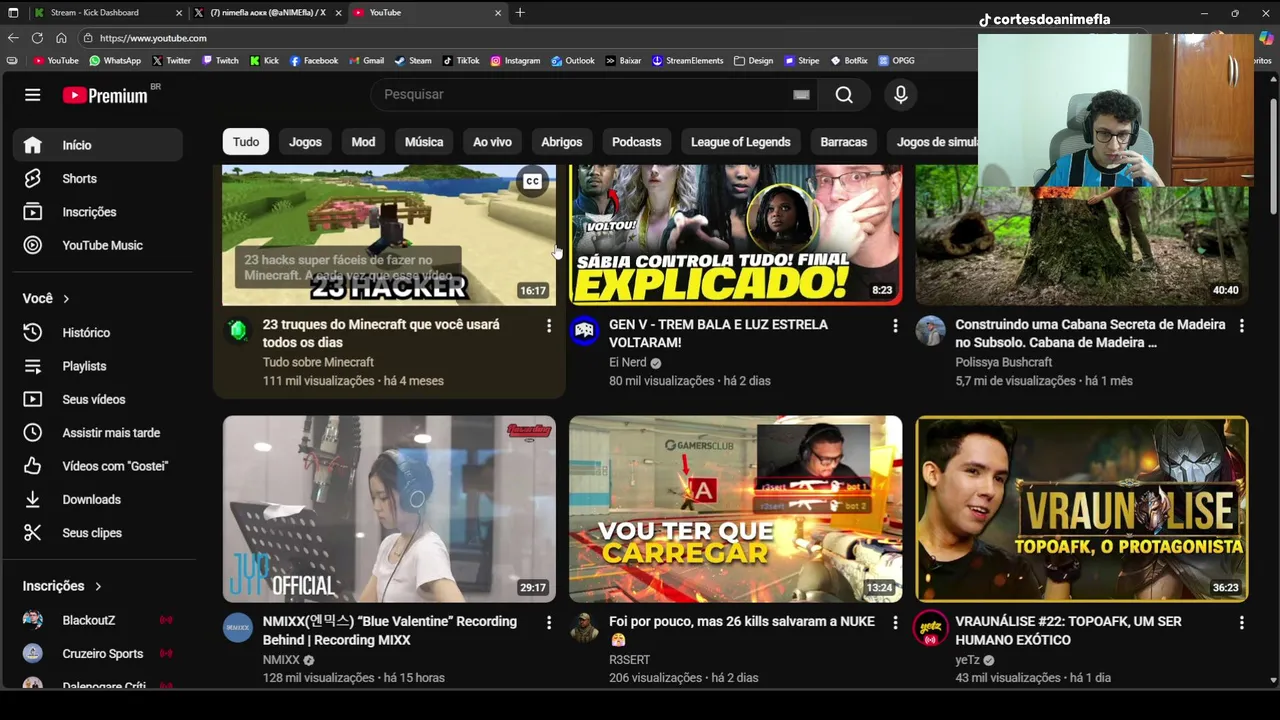Open a new browser tab

point(520,13)
